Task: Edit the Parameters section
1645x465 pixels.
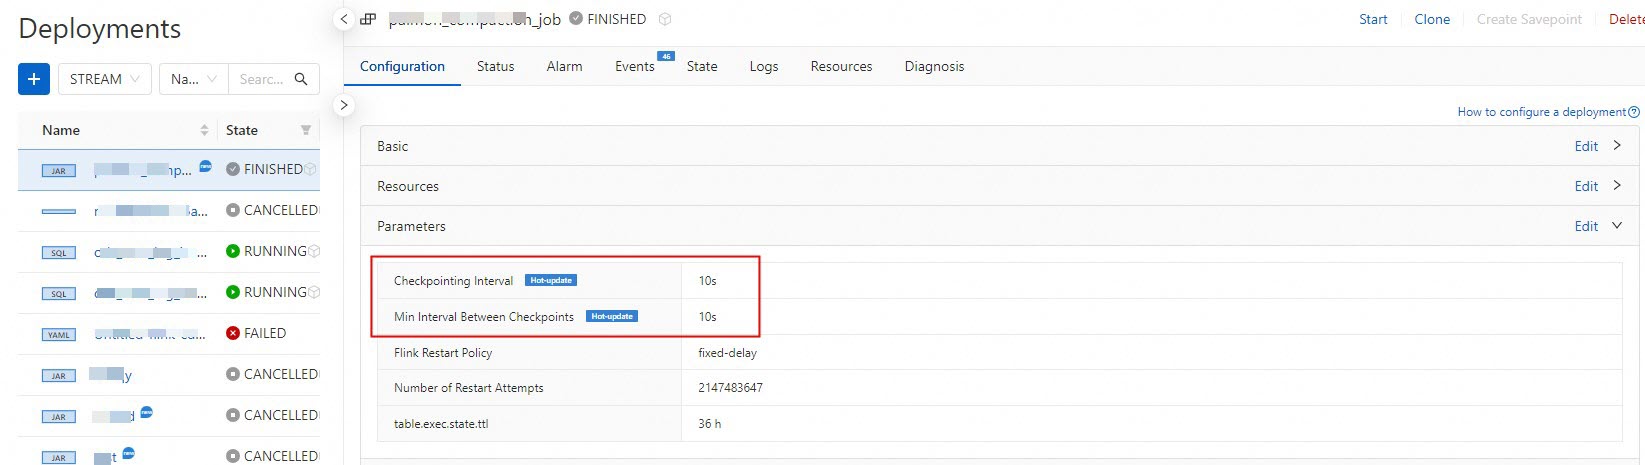Action: 1586,226
